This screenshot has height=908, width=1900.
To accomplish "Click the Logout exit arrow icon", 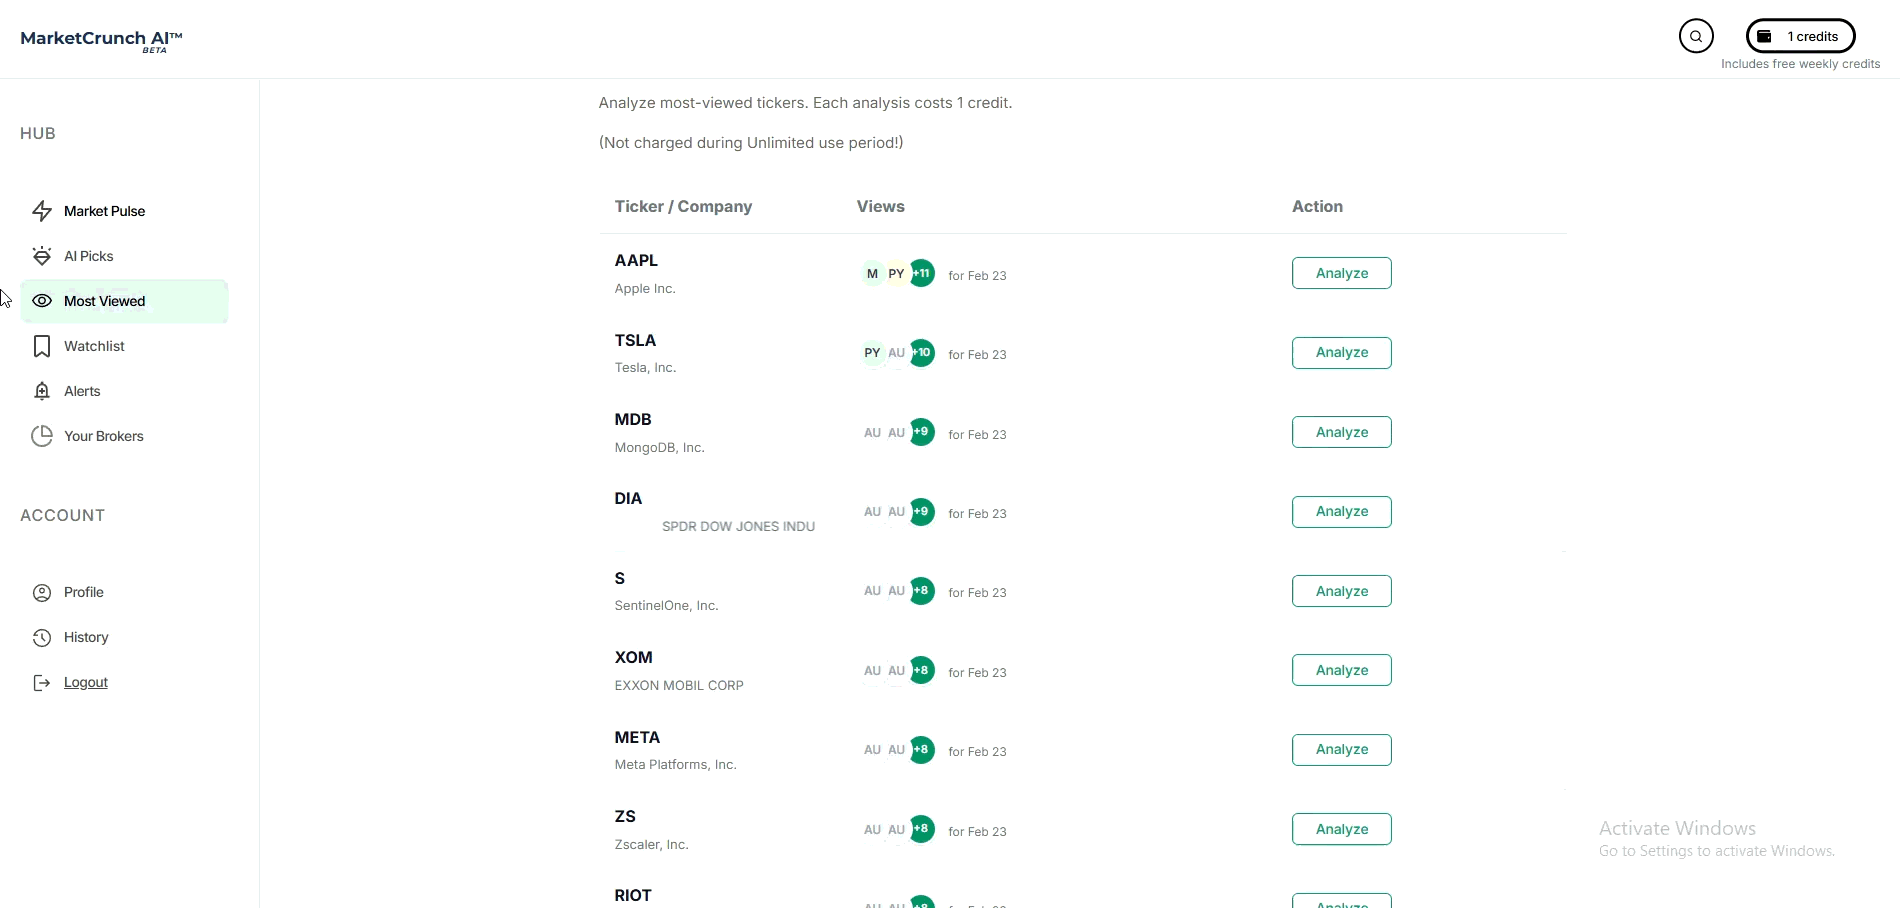I will tap(42, 682).
